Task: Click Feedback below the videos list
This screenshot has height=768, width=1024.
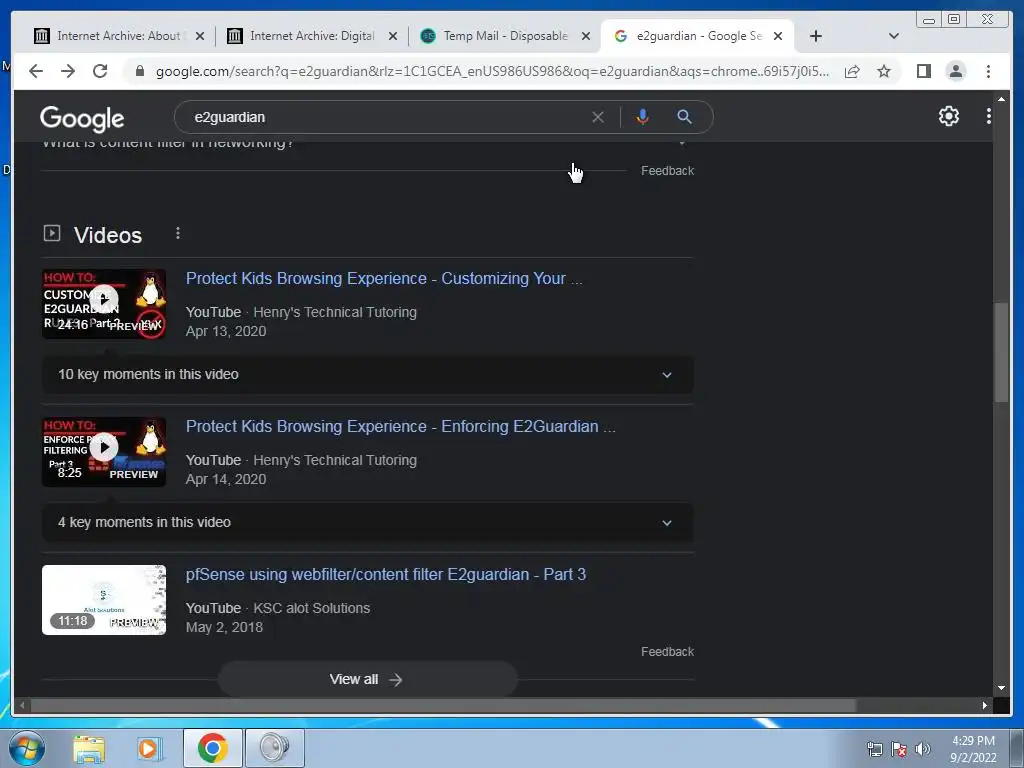Action: 667,652
